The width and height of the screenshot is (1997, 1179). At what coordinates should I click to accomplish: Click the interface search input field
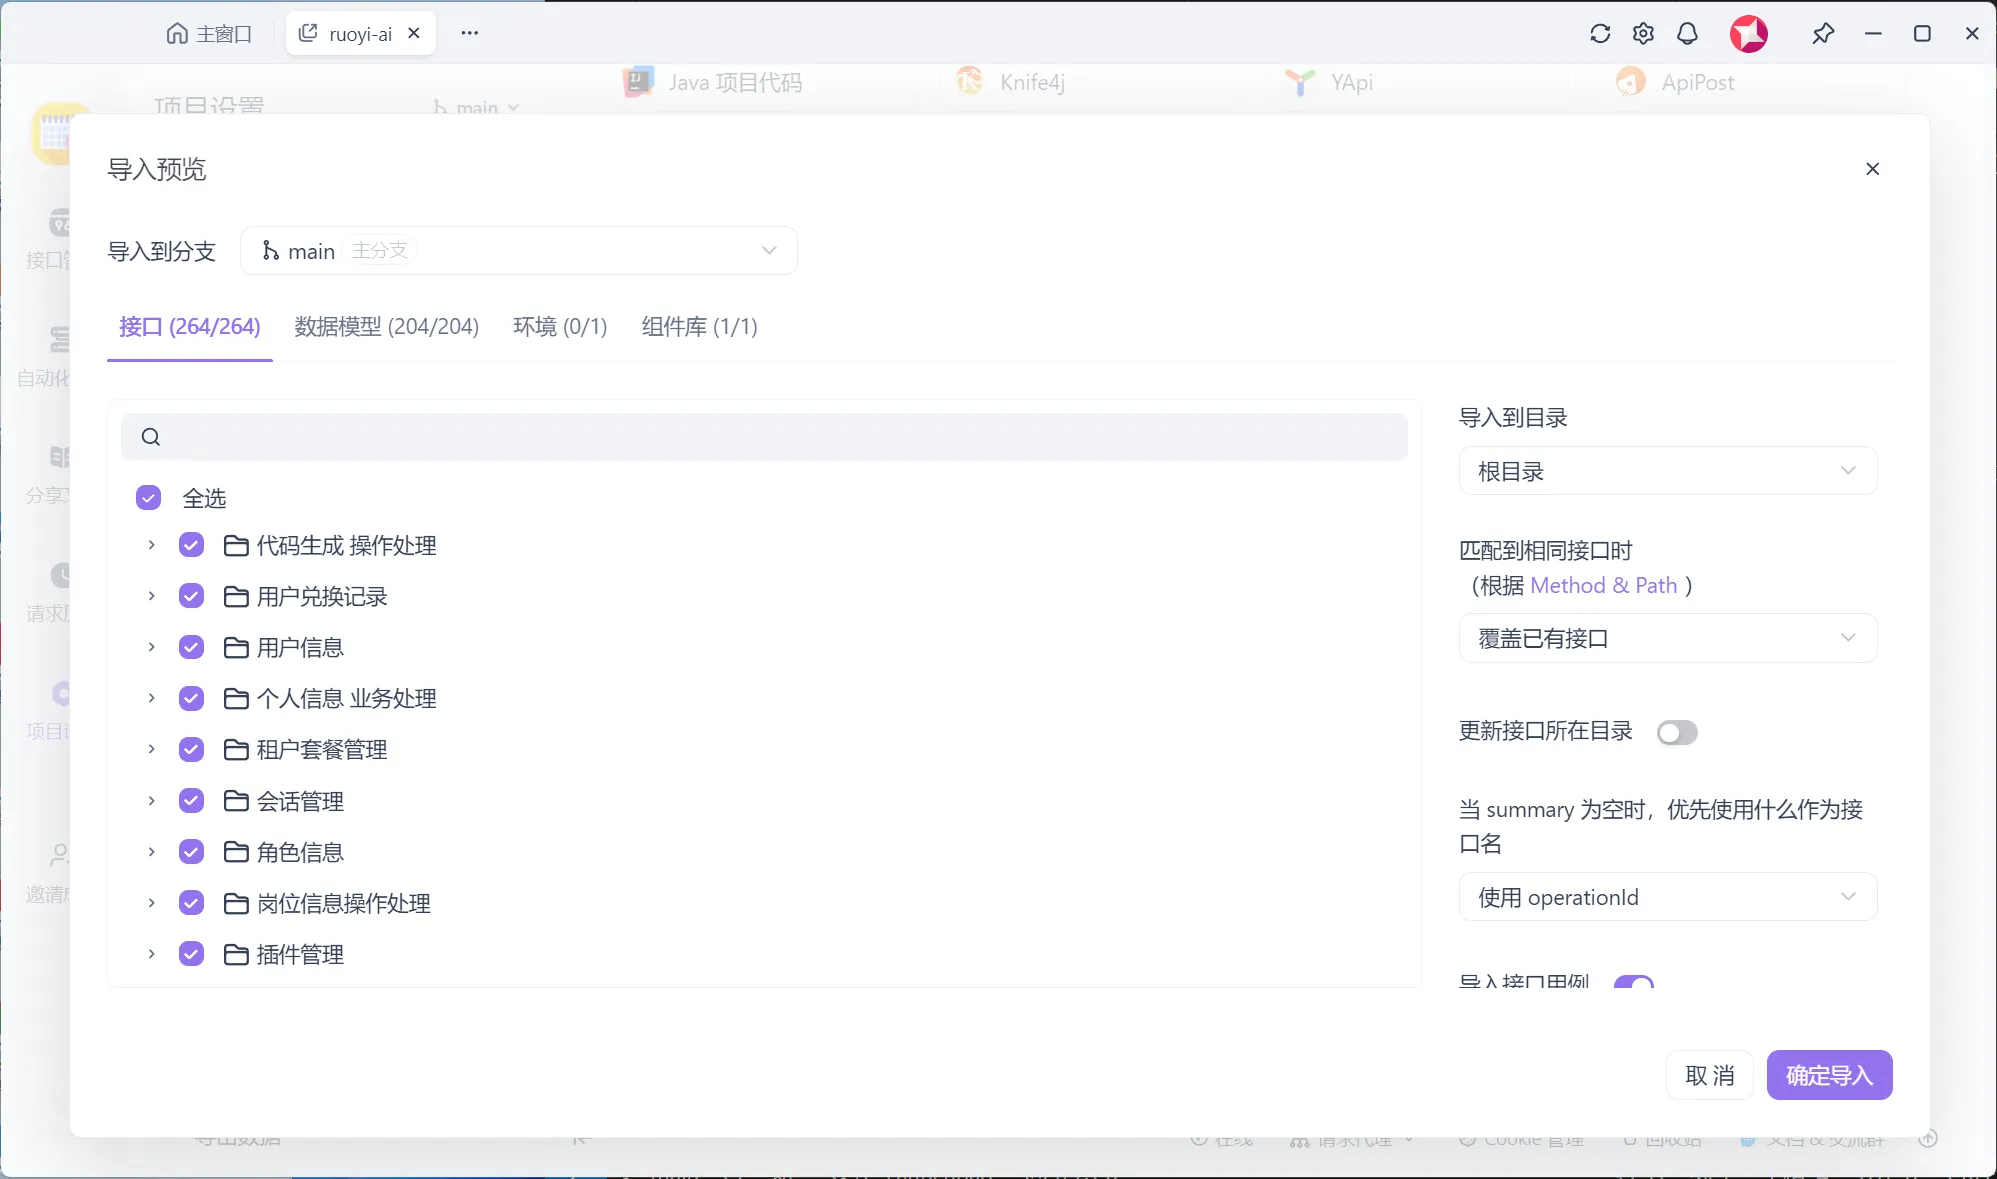click(x=780, y=437)
